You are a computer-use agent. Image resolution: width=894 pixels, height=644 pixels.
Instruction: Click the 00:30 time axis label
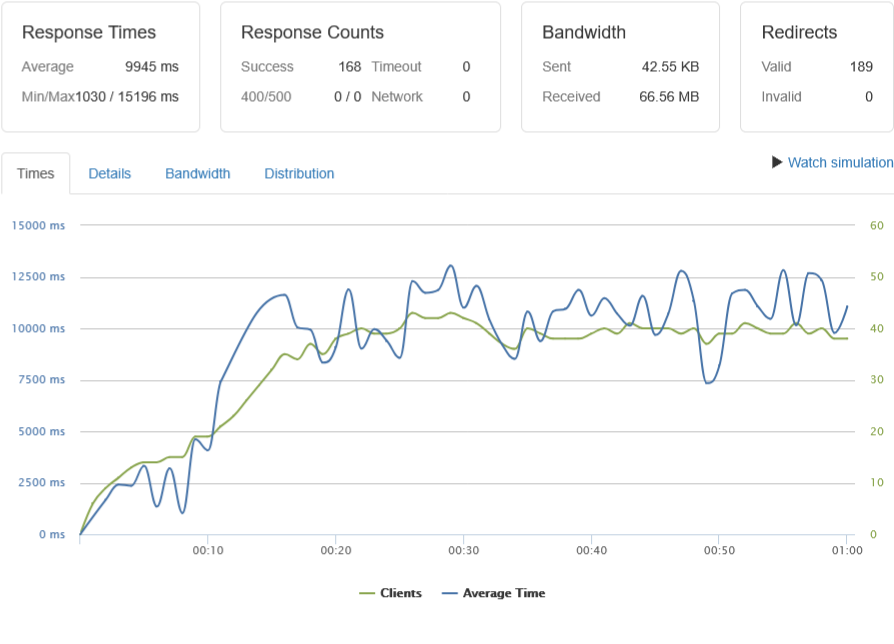point(463,550)
